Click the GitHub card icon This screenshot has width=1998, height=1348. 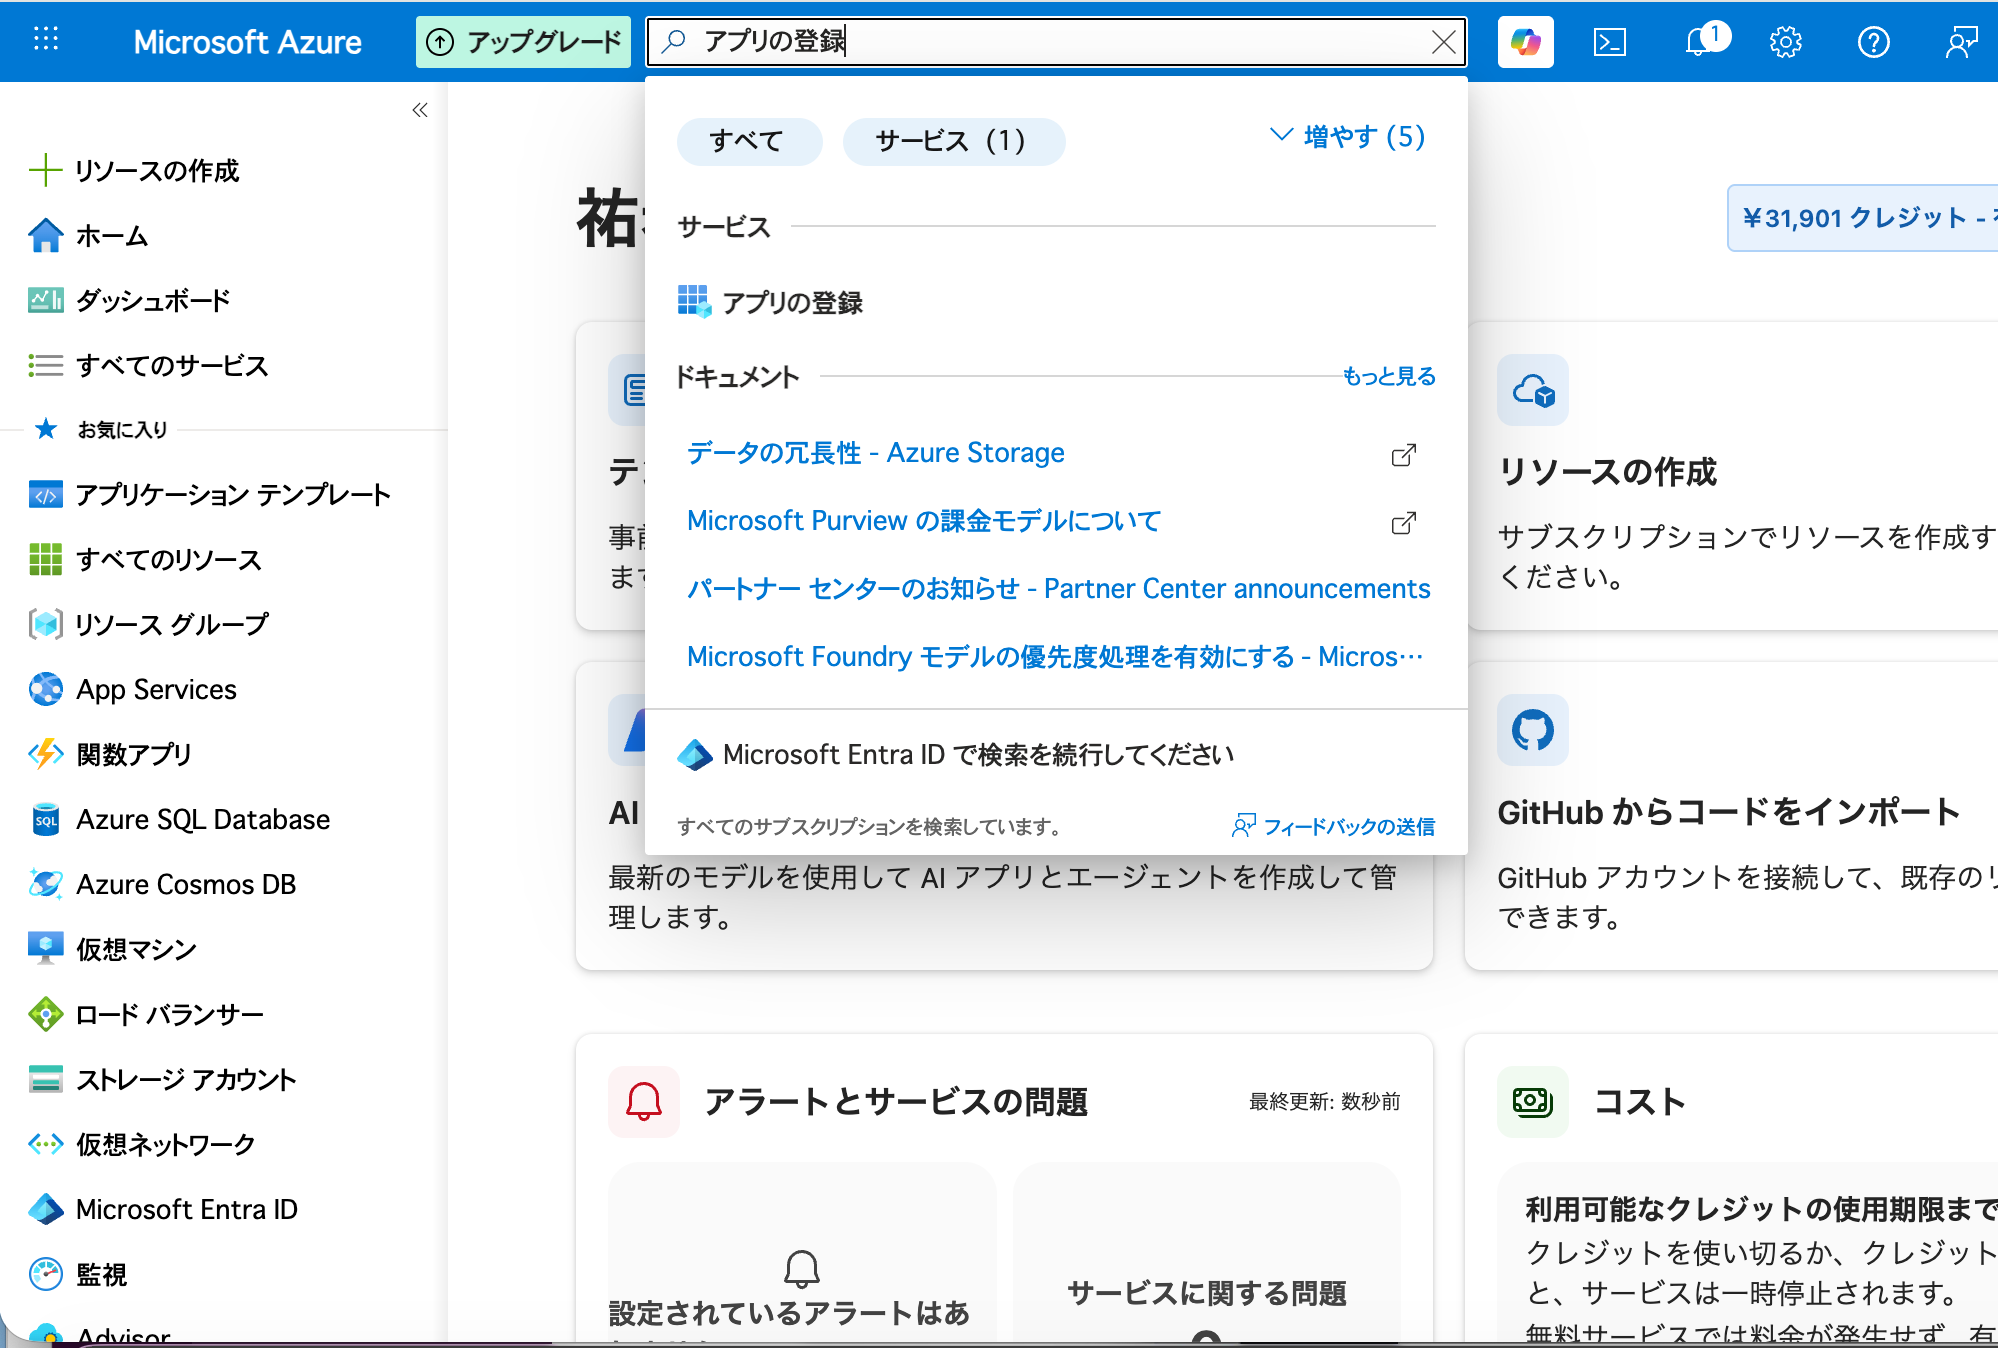tap(1533, 730)
